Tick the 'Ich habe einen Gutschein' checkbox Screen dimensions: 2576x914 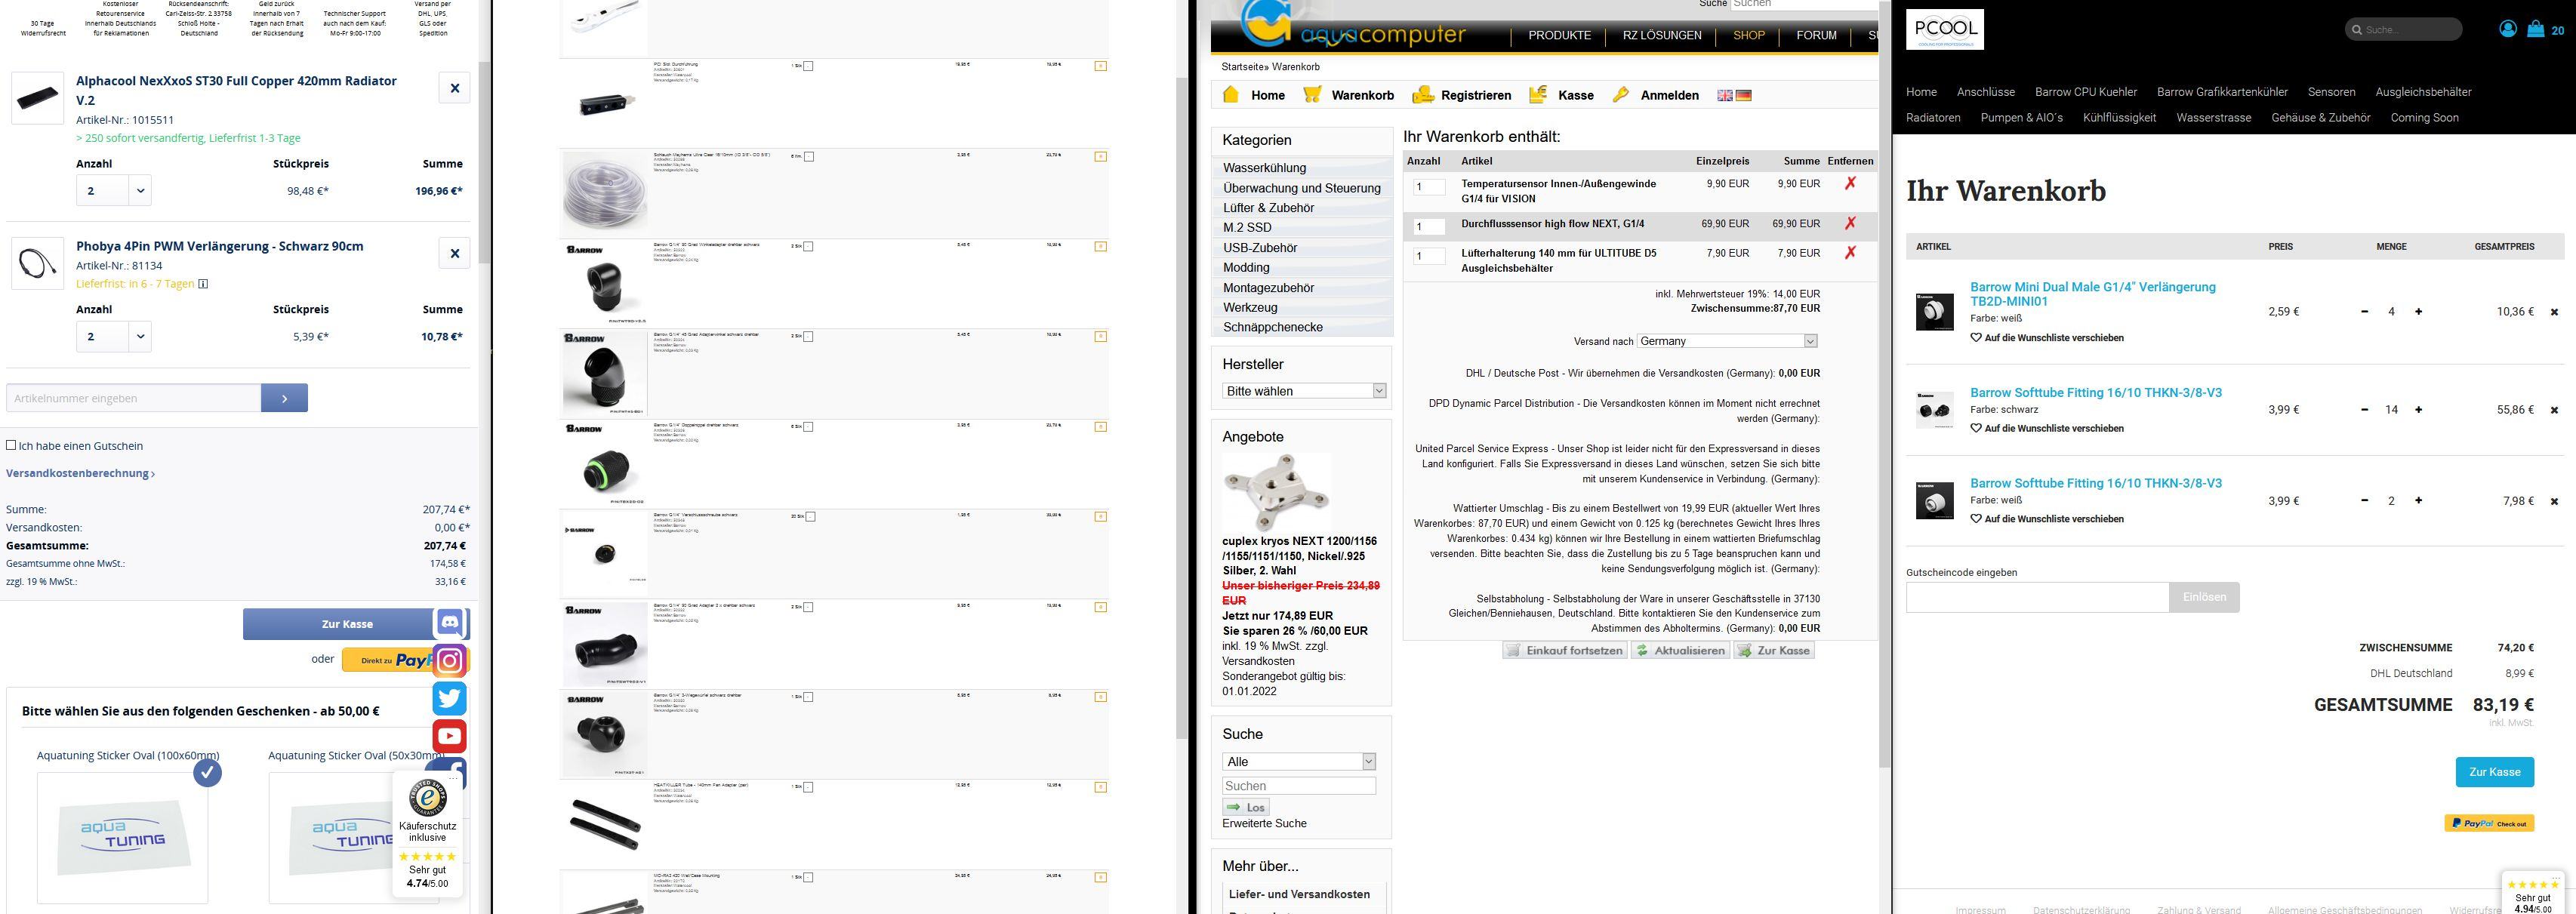tap(11, 445)
